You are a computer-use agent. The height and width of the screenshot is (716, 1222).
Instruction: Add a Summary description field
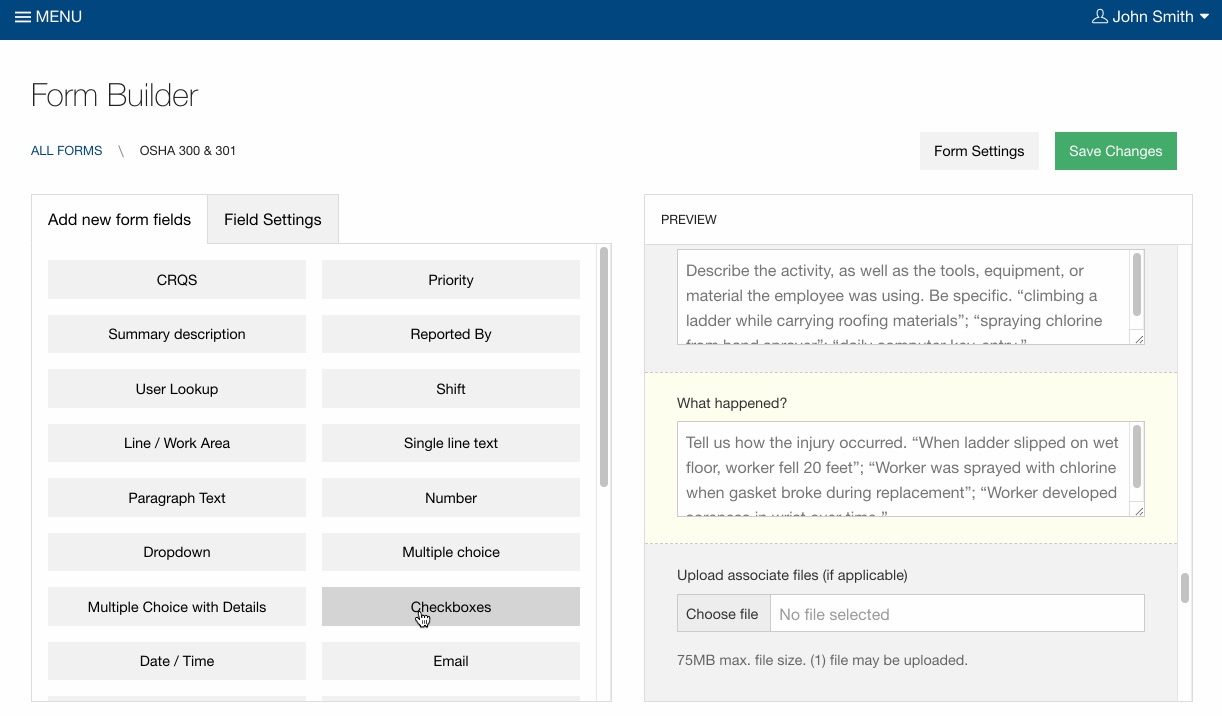click(177, 334)
